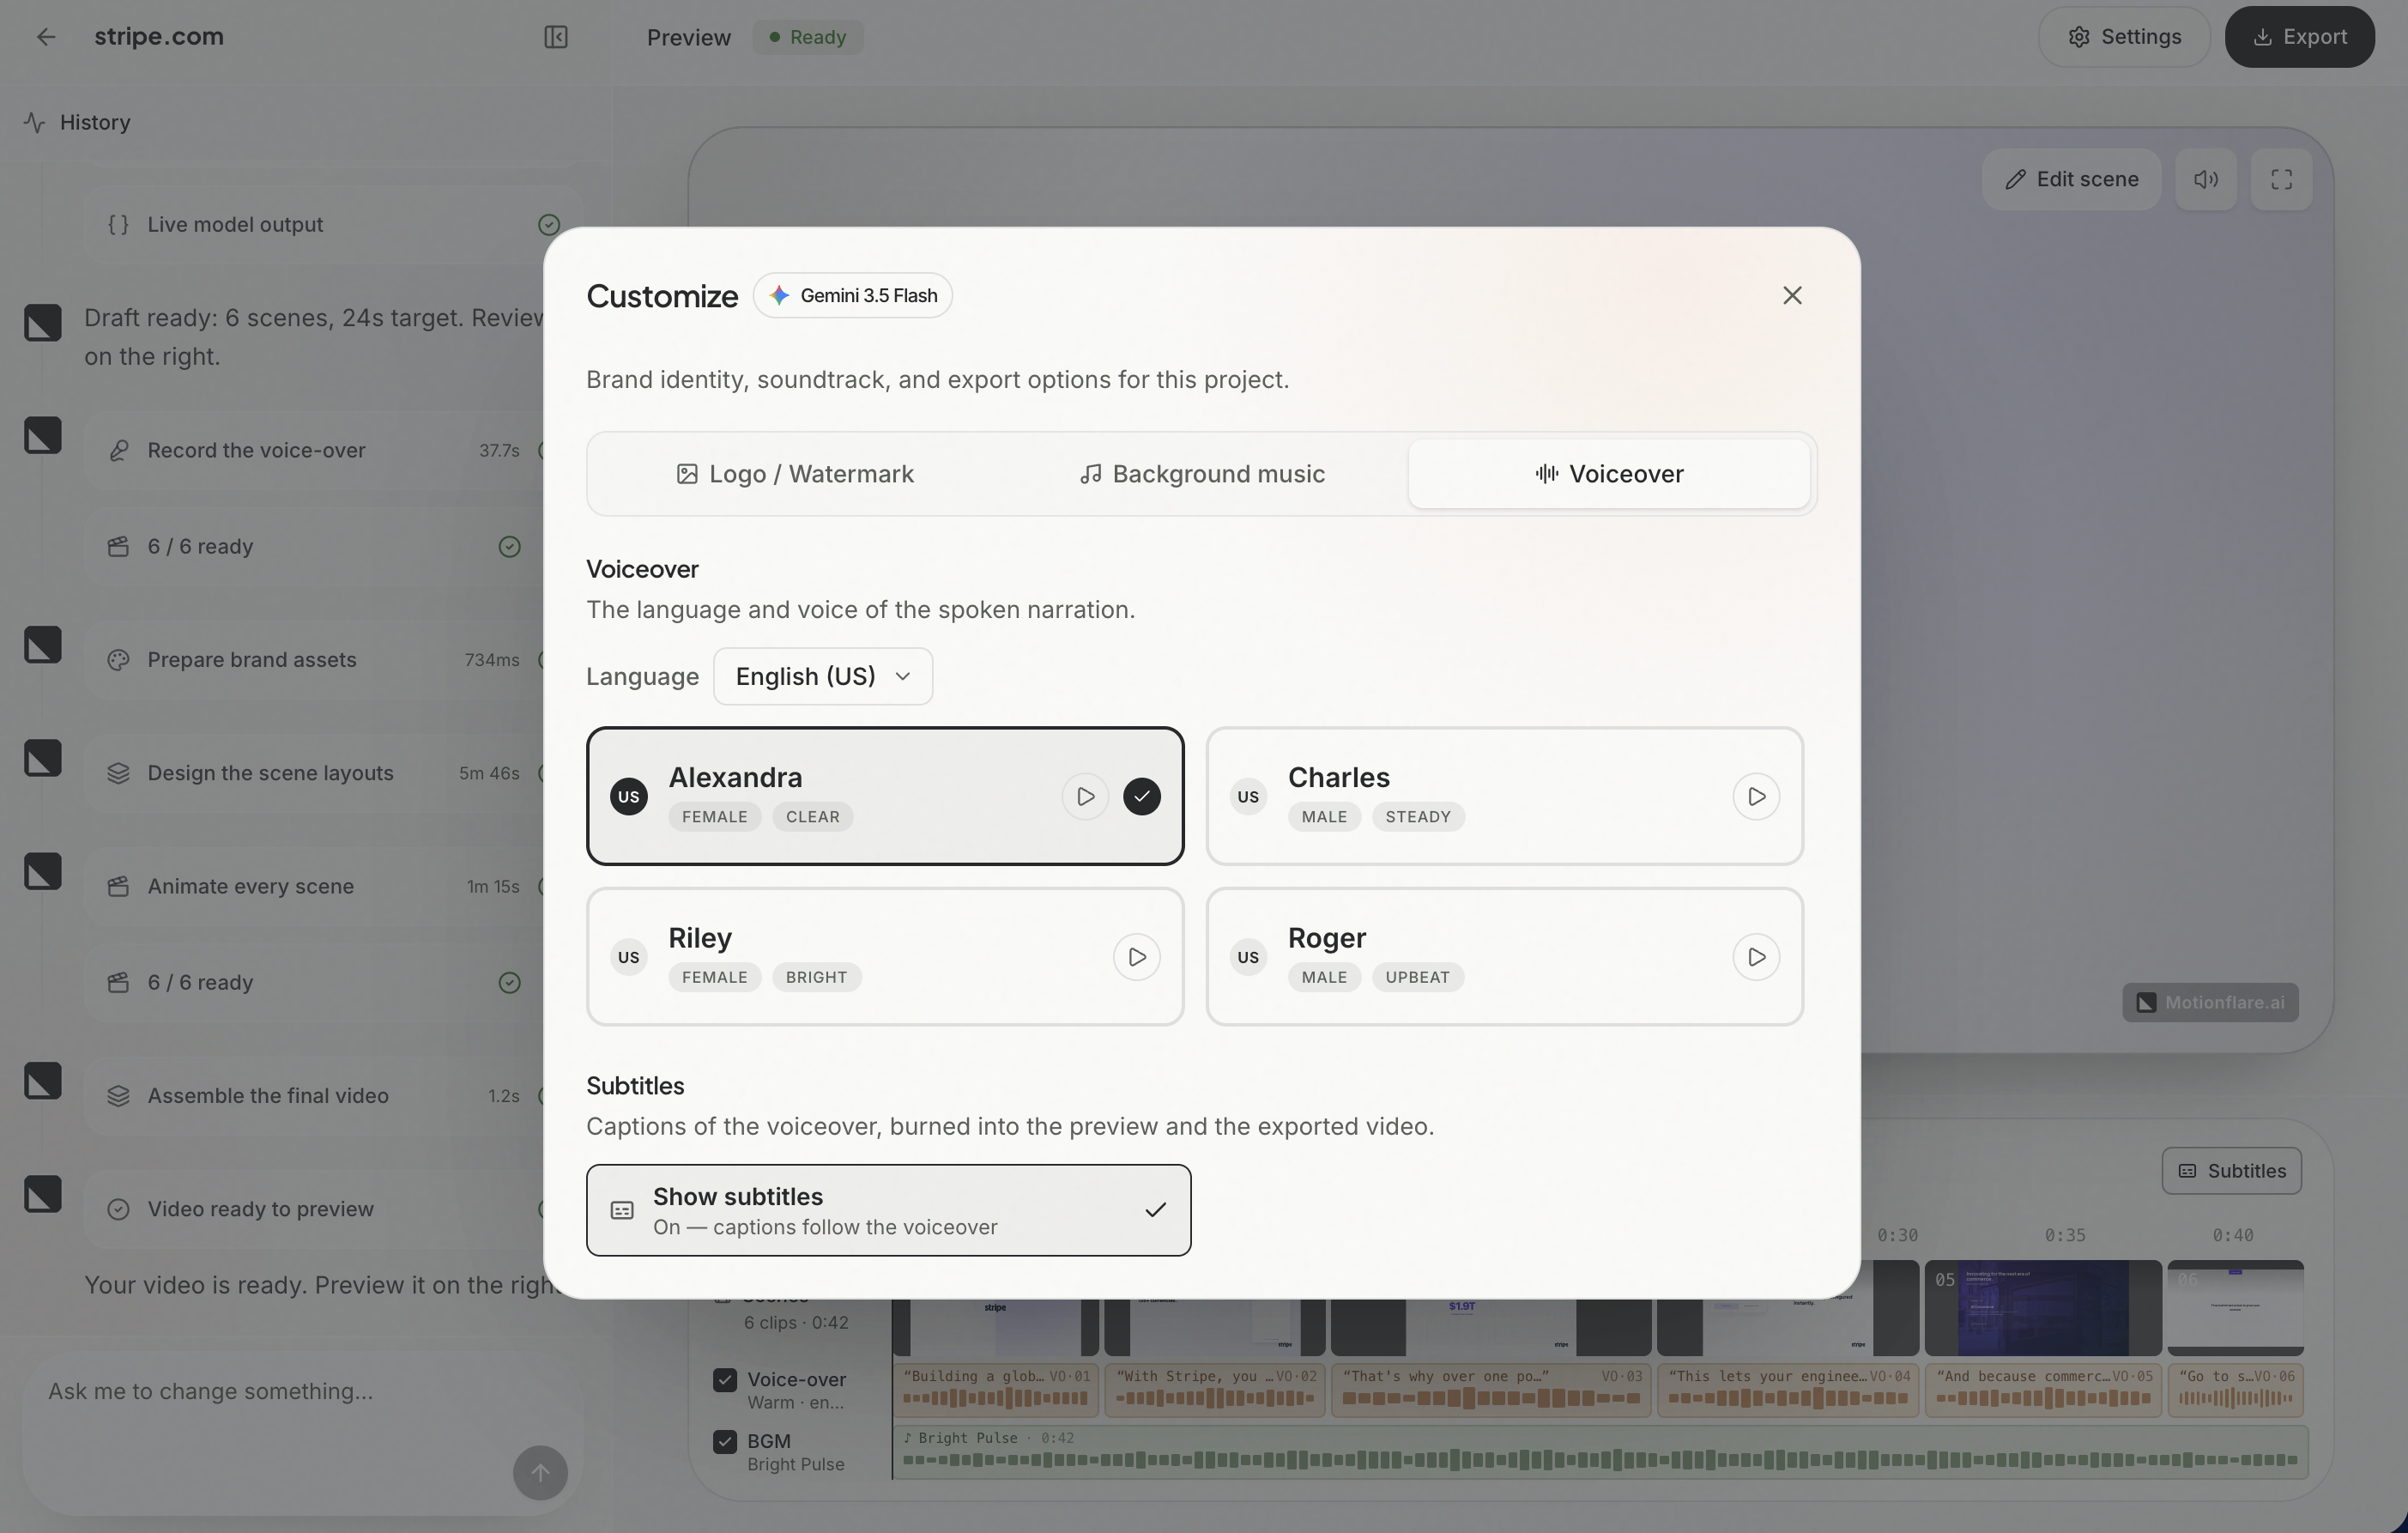
Task: Open the Language English (US) dropdown
Action: point(823,676)
